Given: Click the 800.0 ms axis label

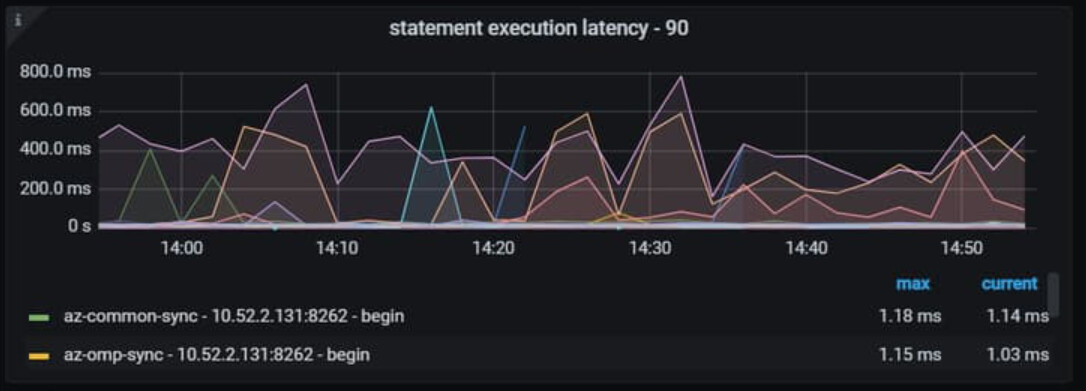Looking at the screenshot, I should click(55, 72).
